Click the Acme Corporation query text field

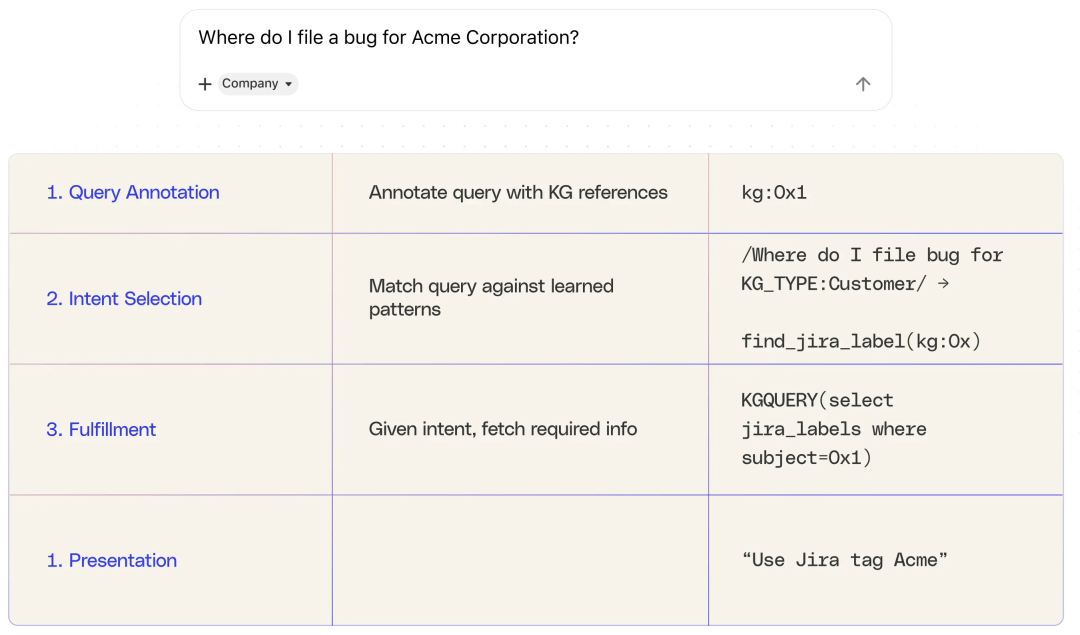(x=389, y=38)
